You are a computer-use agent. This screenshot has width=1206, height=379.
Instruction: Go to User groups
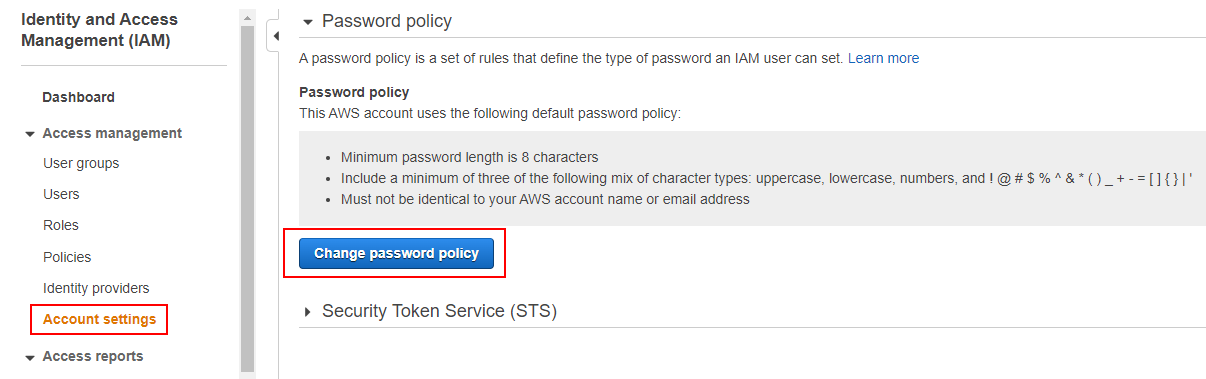tap(81, 163)
